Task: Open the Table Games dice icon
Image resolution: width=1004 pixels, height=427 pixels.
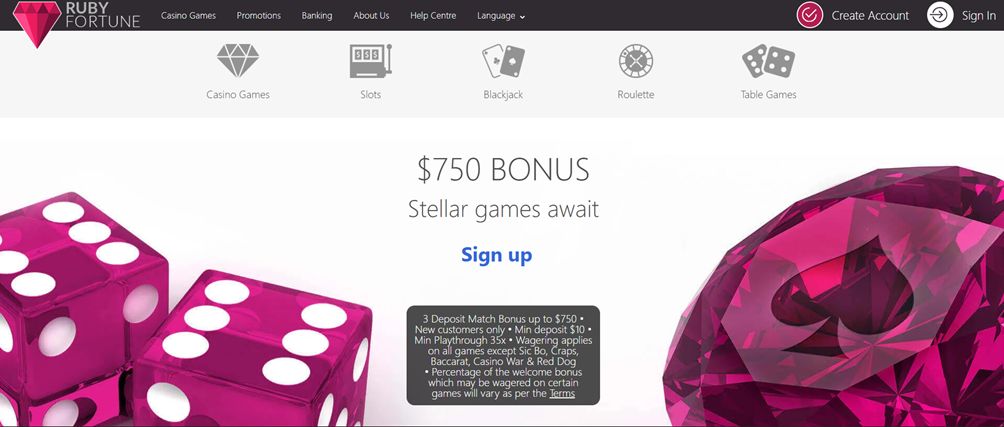Action: pyautogui.click(x=768, y=61)
